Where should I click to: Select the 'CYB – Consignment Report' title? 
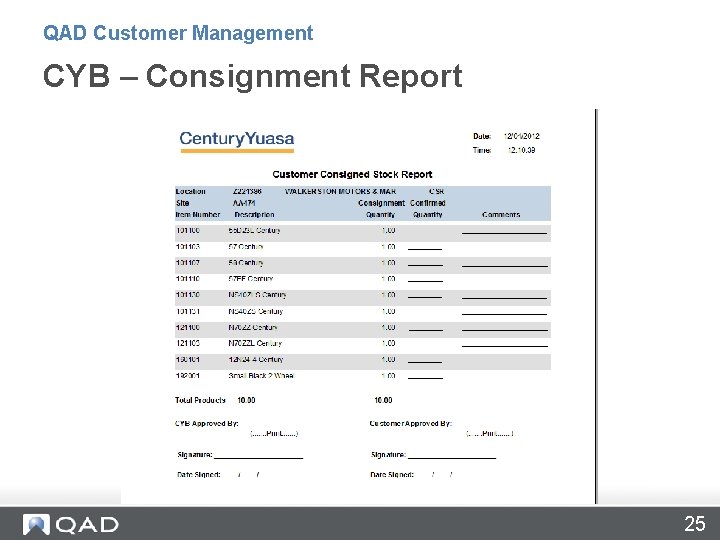click(253, 76)
